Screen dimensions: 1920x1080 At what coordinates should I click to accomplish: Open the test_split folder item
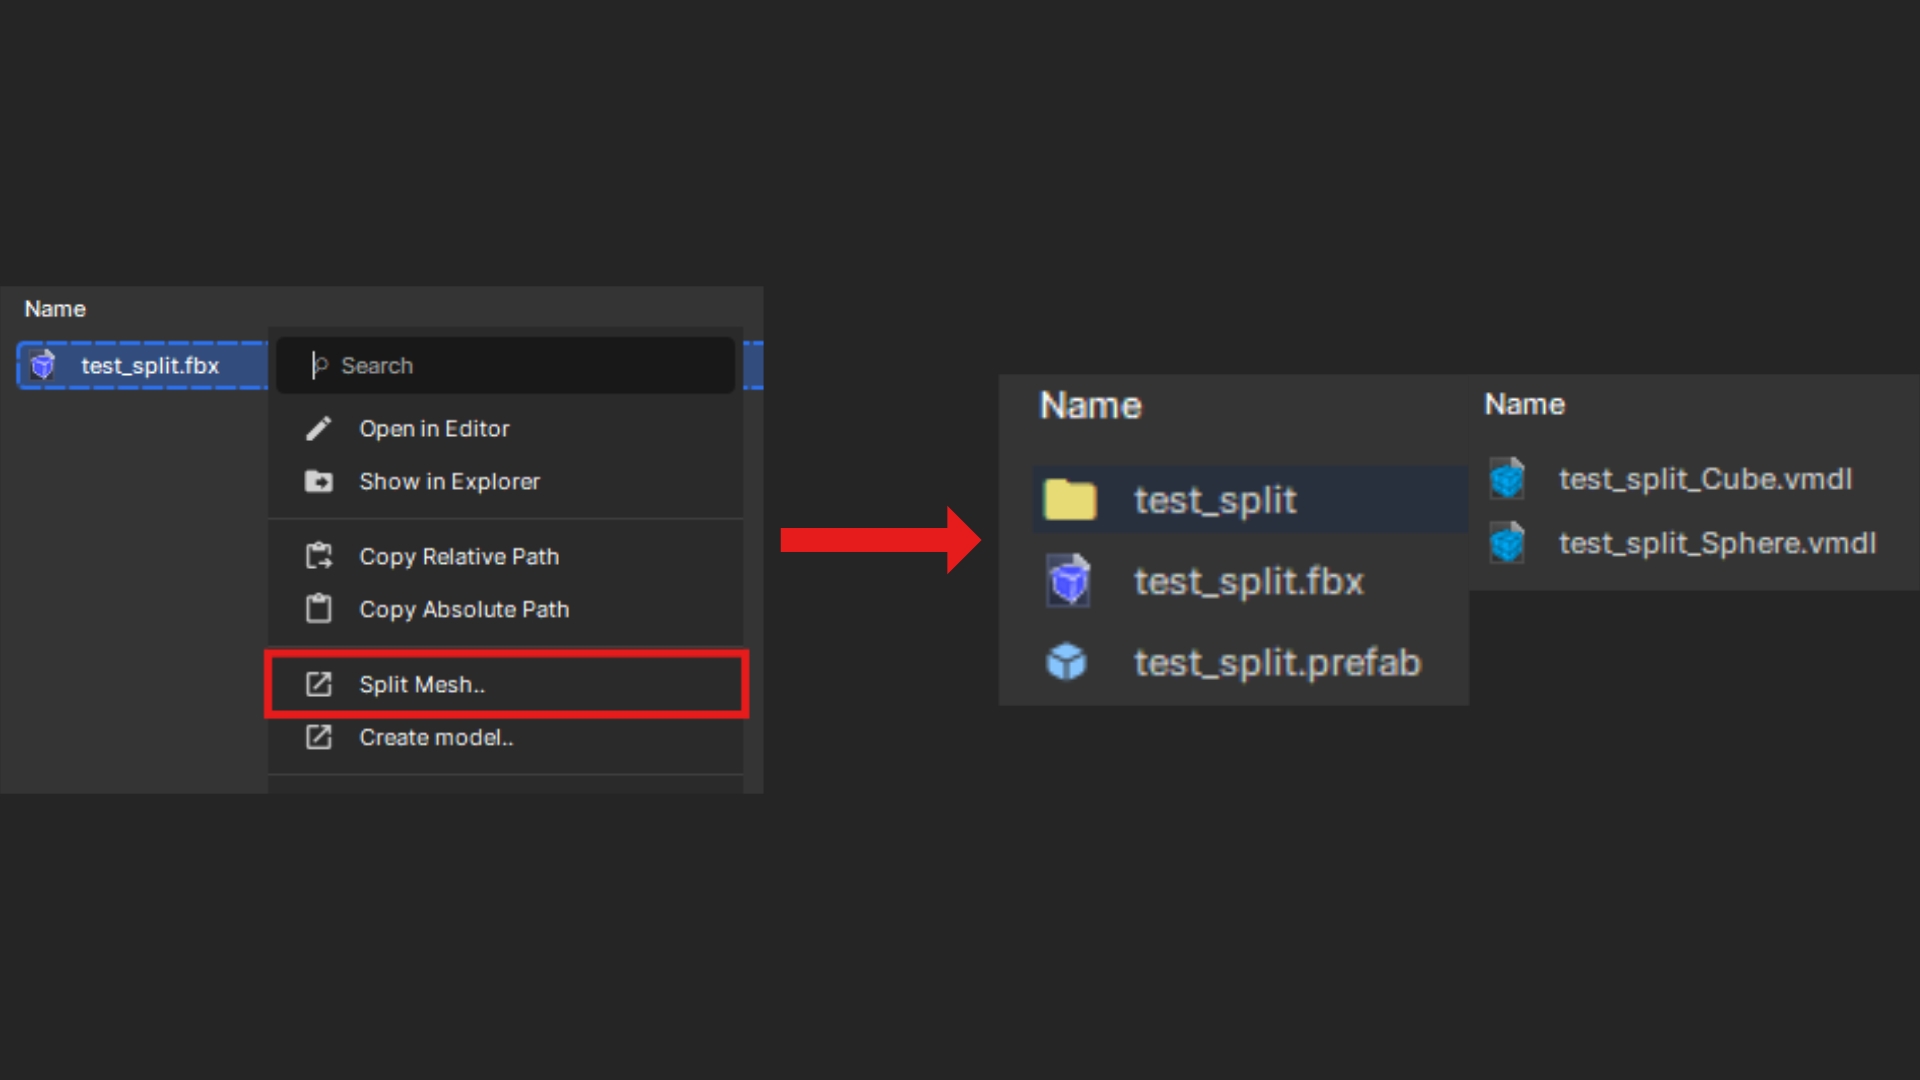[x=1214, y=500]
